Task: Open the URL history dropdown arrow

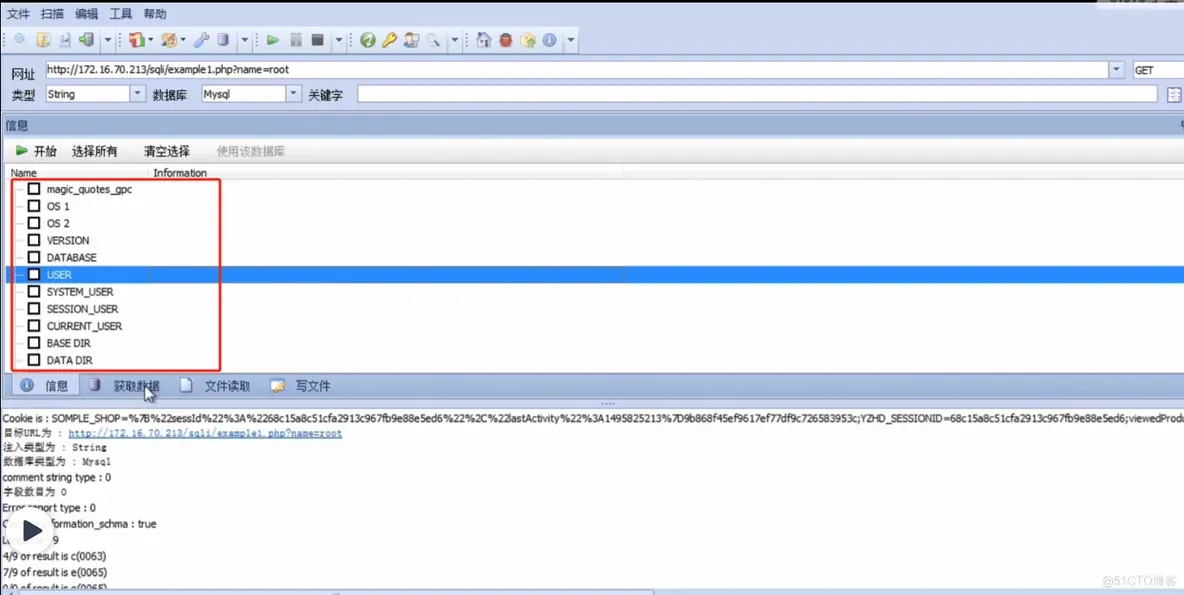Action: click(1118, 69)
